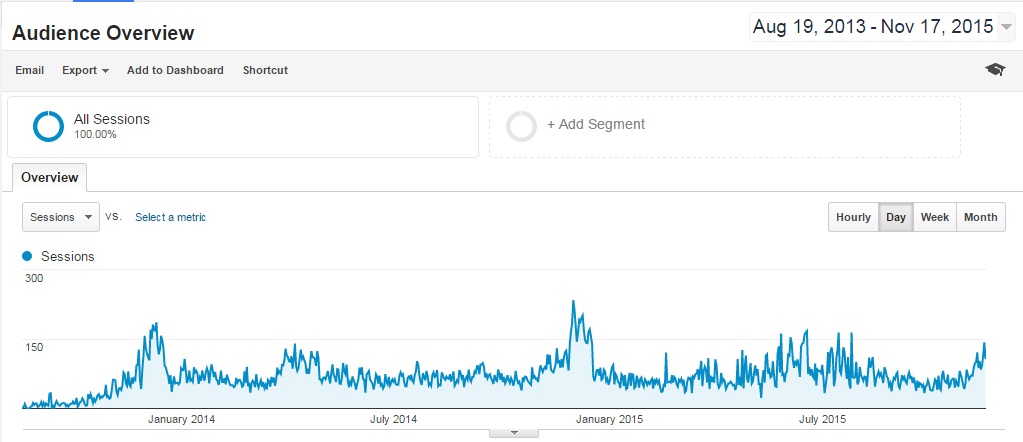Click the Audience Overview heading

coord(103,33)
